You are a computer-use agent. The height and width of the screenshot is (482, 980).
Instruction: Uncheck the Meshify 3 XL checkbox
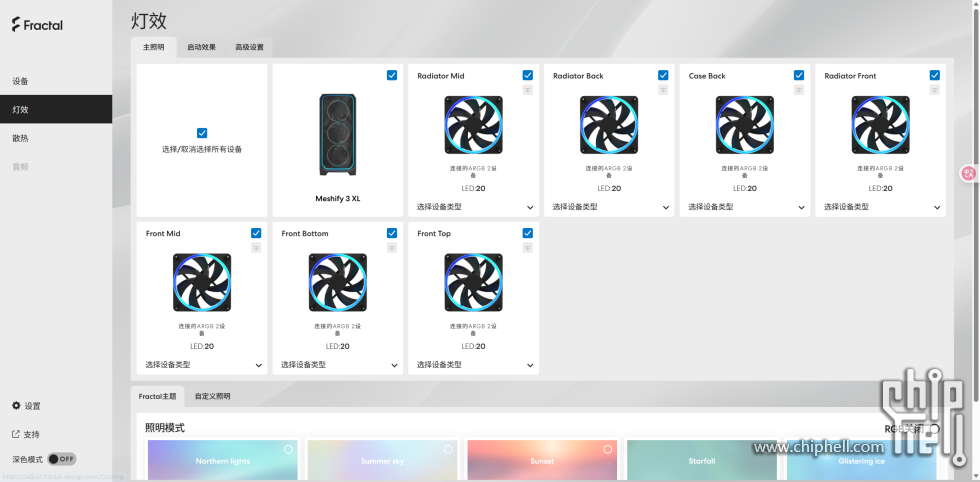coord(392,75)
